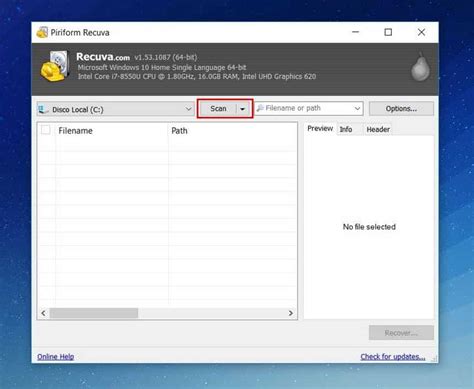The height and width of the screenshot is (389, 474).
Task: Expand the Filename or path dropdown arrow
Action: pyautogui.click(x=357, y=108)
